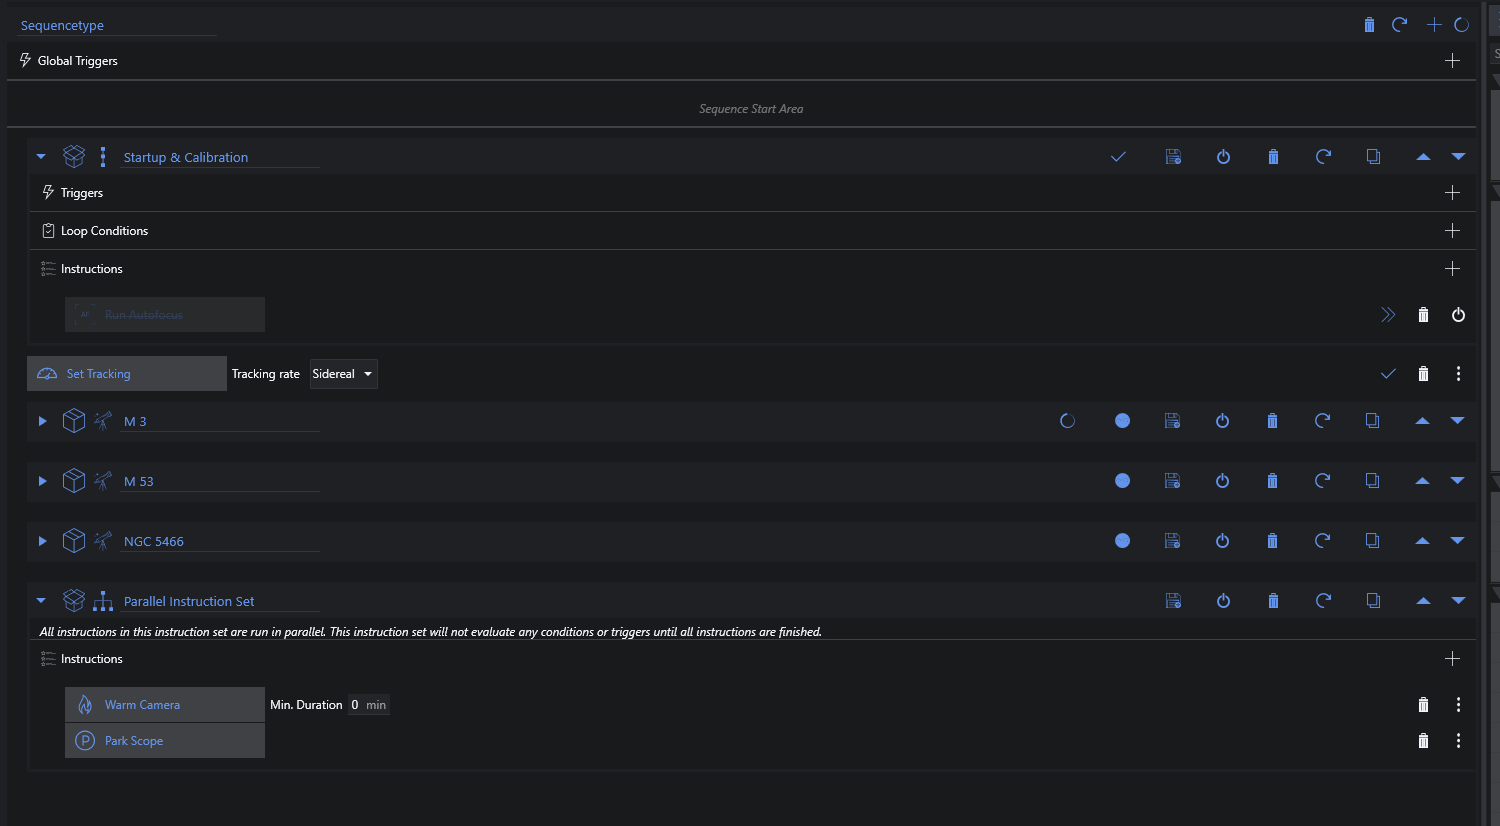Image resolution: width=1500 pixels, height=826 pixels.
Task: Reset progress of M 53 target
Action: pyautogui.click(x=1322, y=481)
